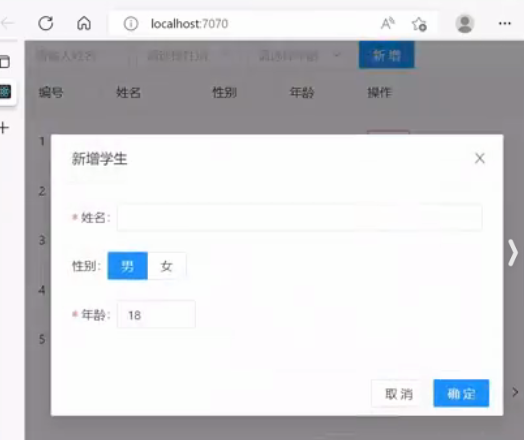The height and width of the screenshot is (440, 524).
Task: Close the 新增学生 dialog with the X
Action: coord(480,158)
